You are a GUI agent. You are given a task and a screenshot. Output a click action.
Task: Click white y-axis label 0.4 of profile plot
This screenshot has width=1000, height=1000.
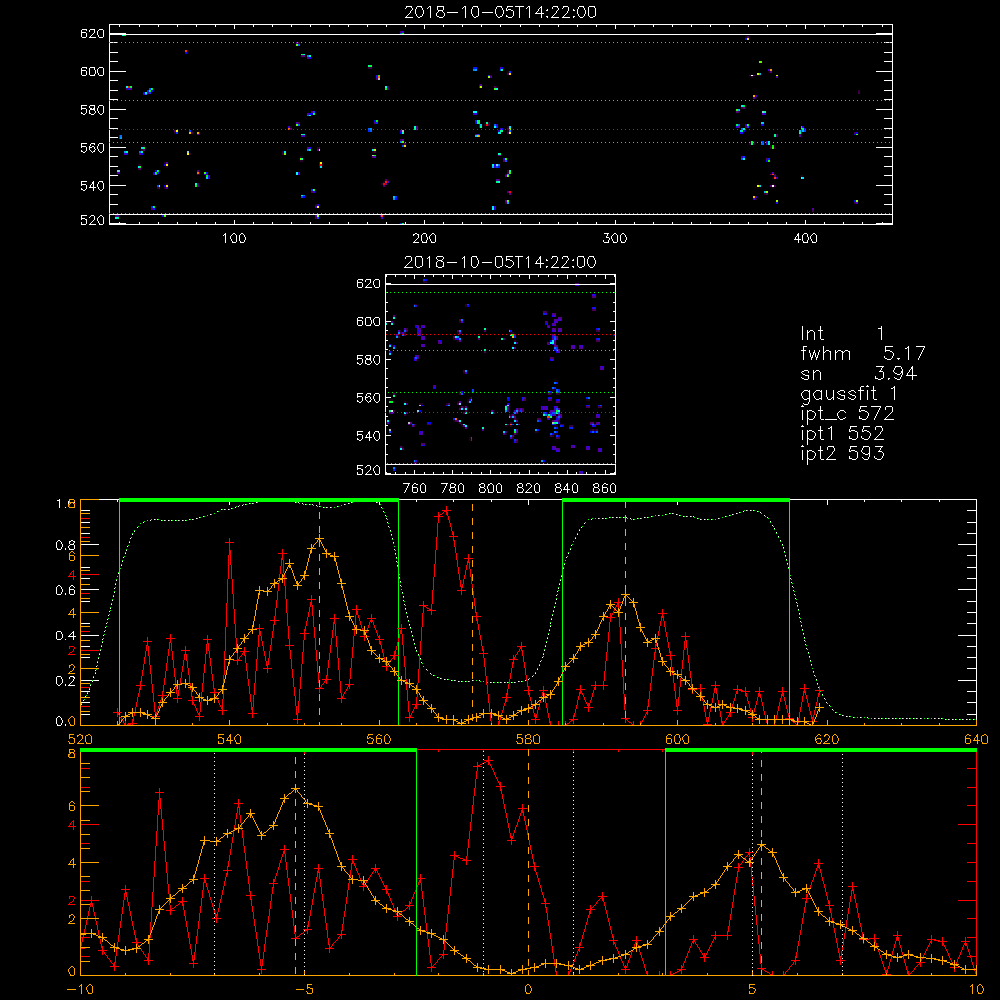[x=66, y=636]
